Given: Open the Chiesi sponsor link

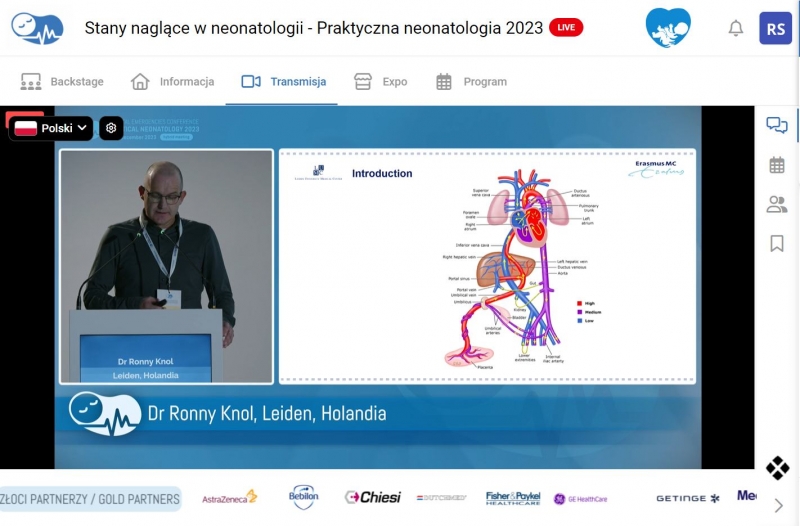Looking at the screenshot, I should pos(372,497).
